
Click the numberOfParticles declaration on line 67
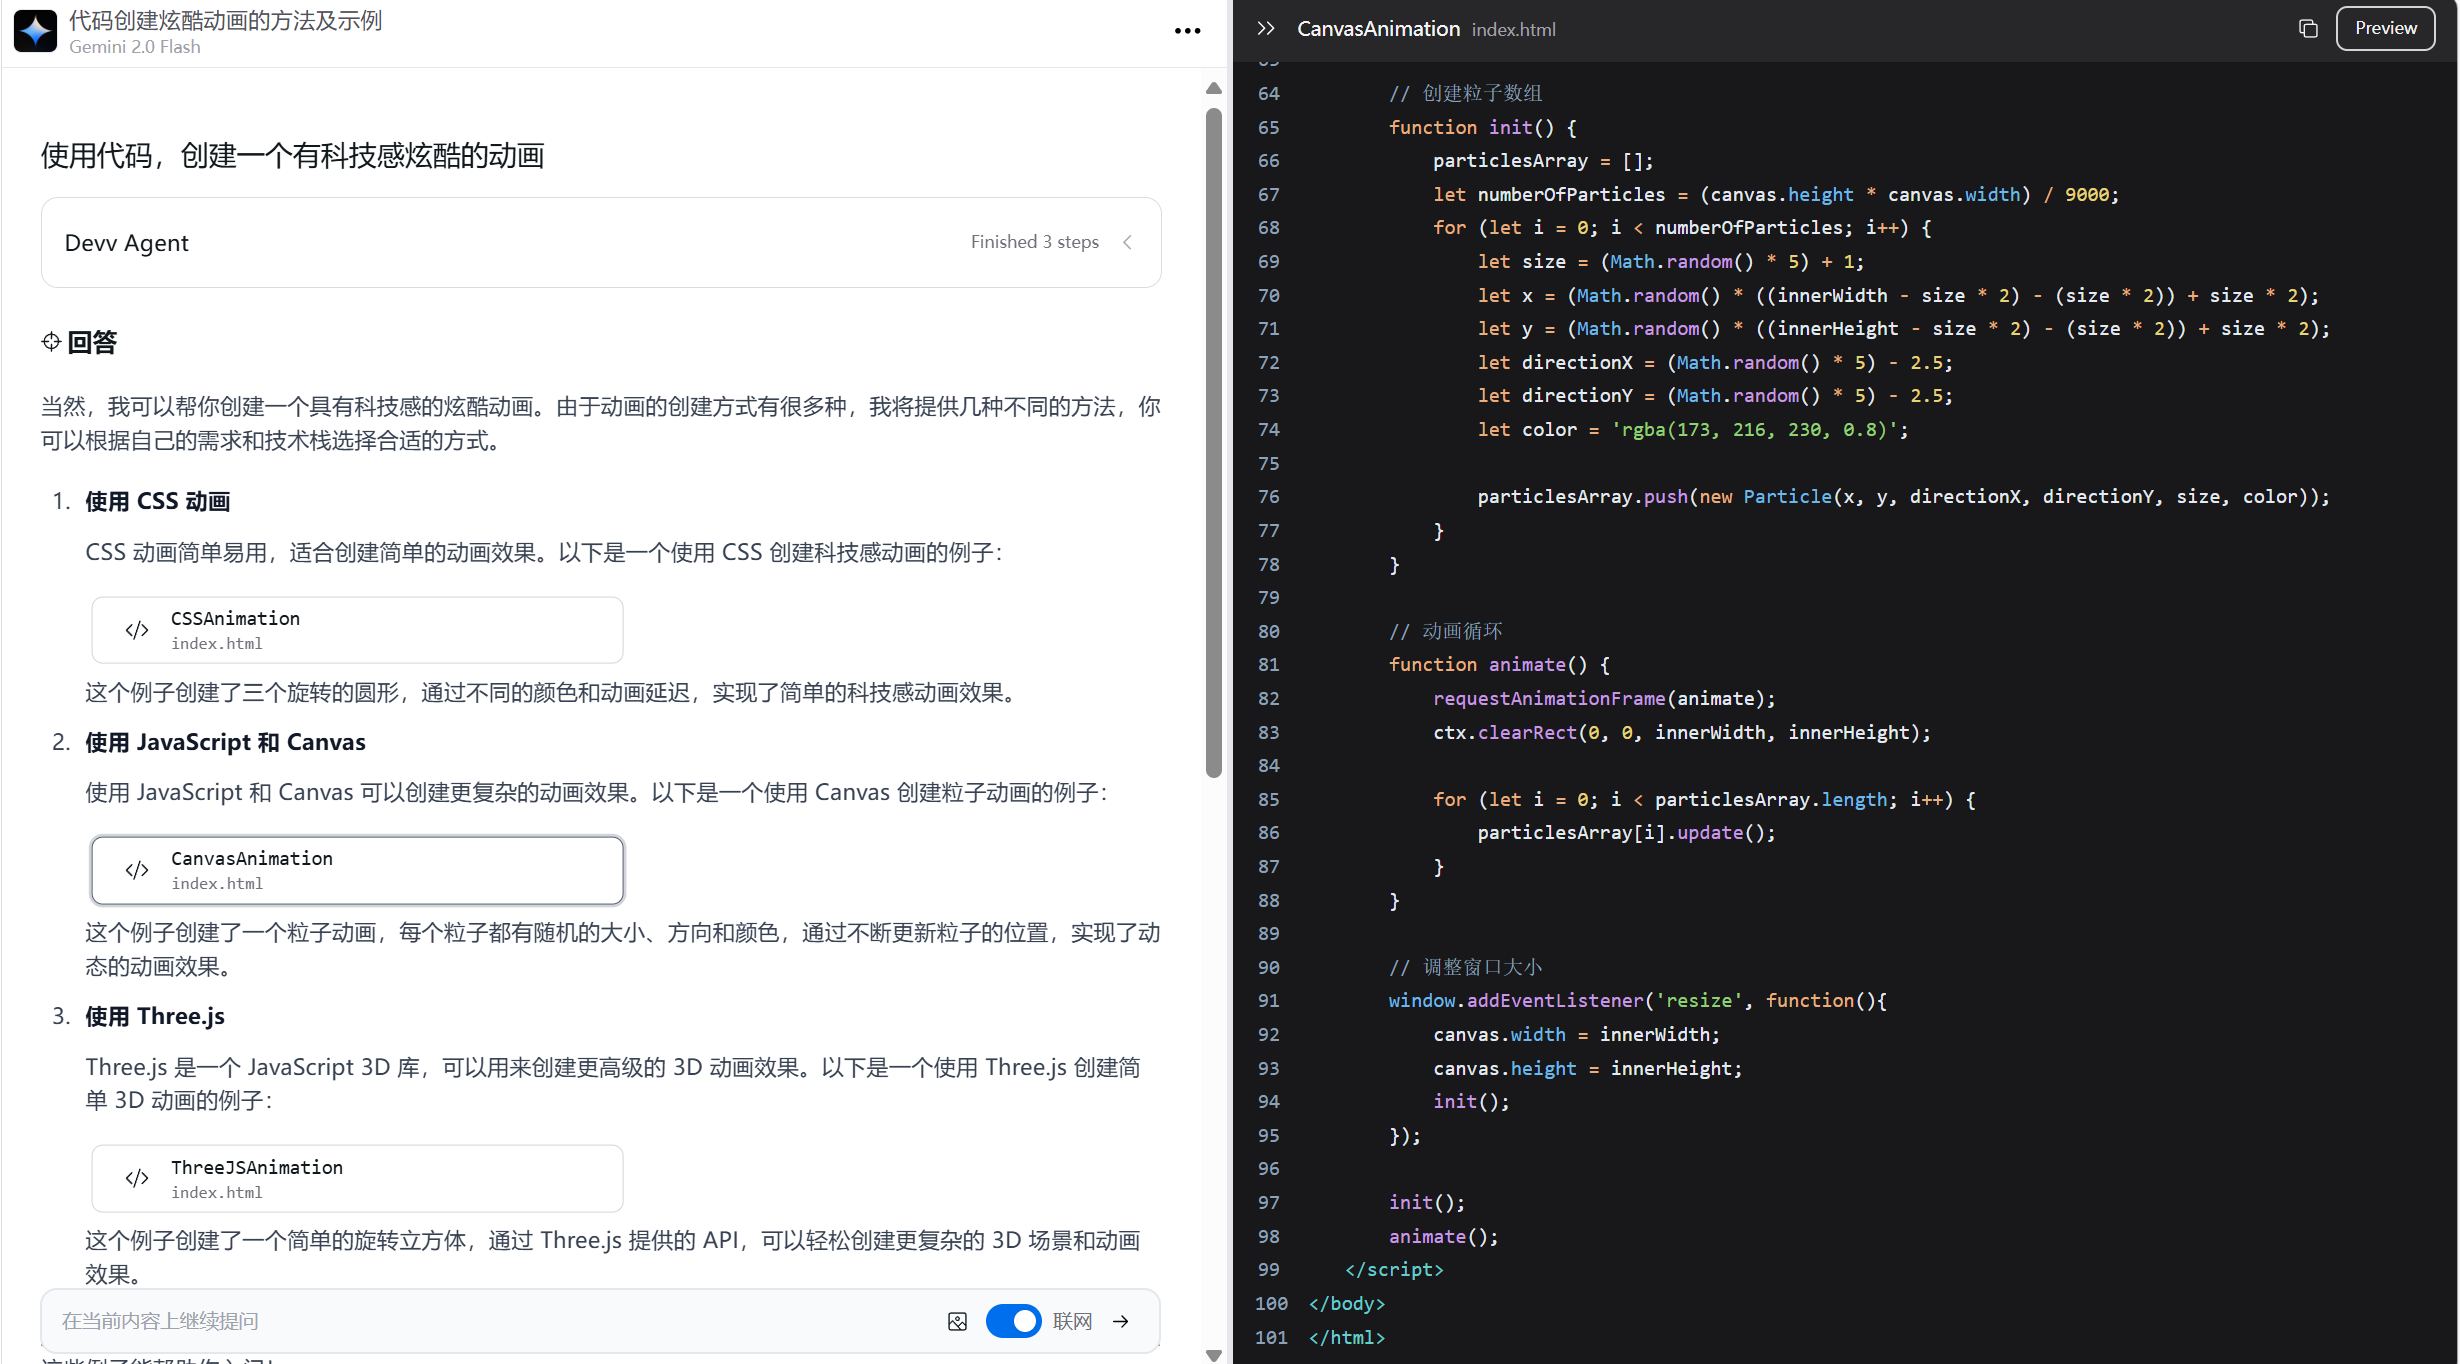pos(1775,194)
